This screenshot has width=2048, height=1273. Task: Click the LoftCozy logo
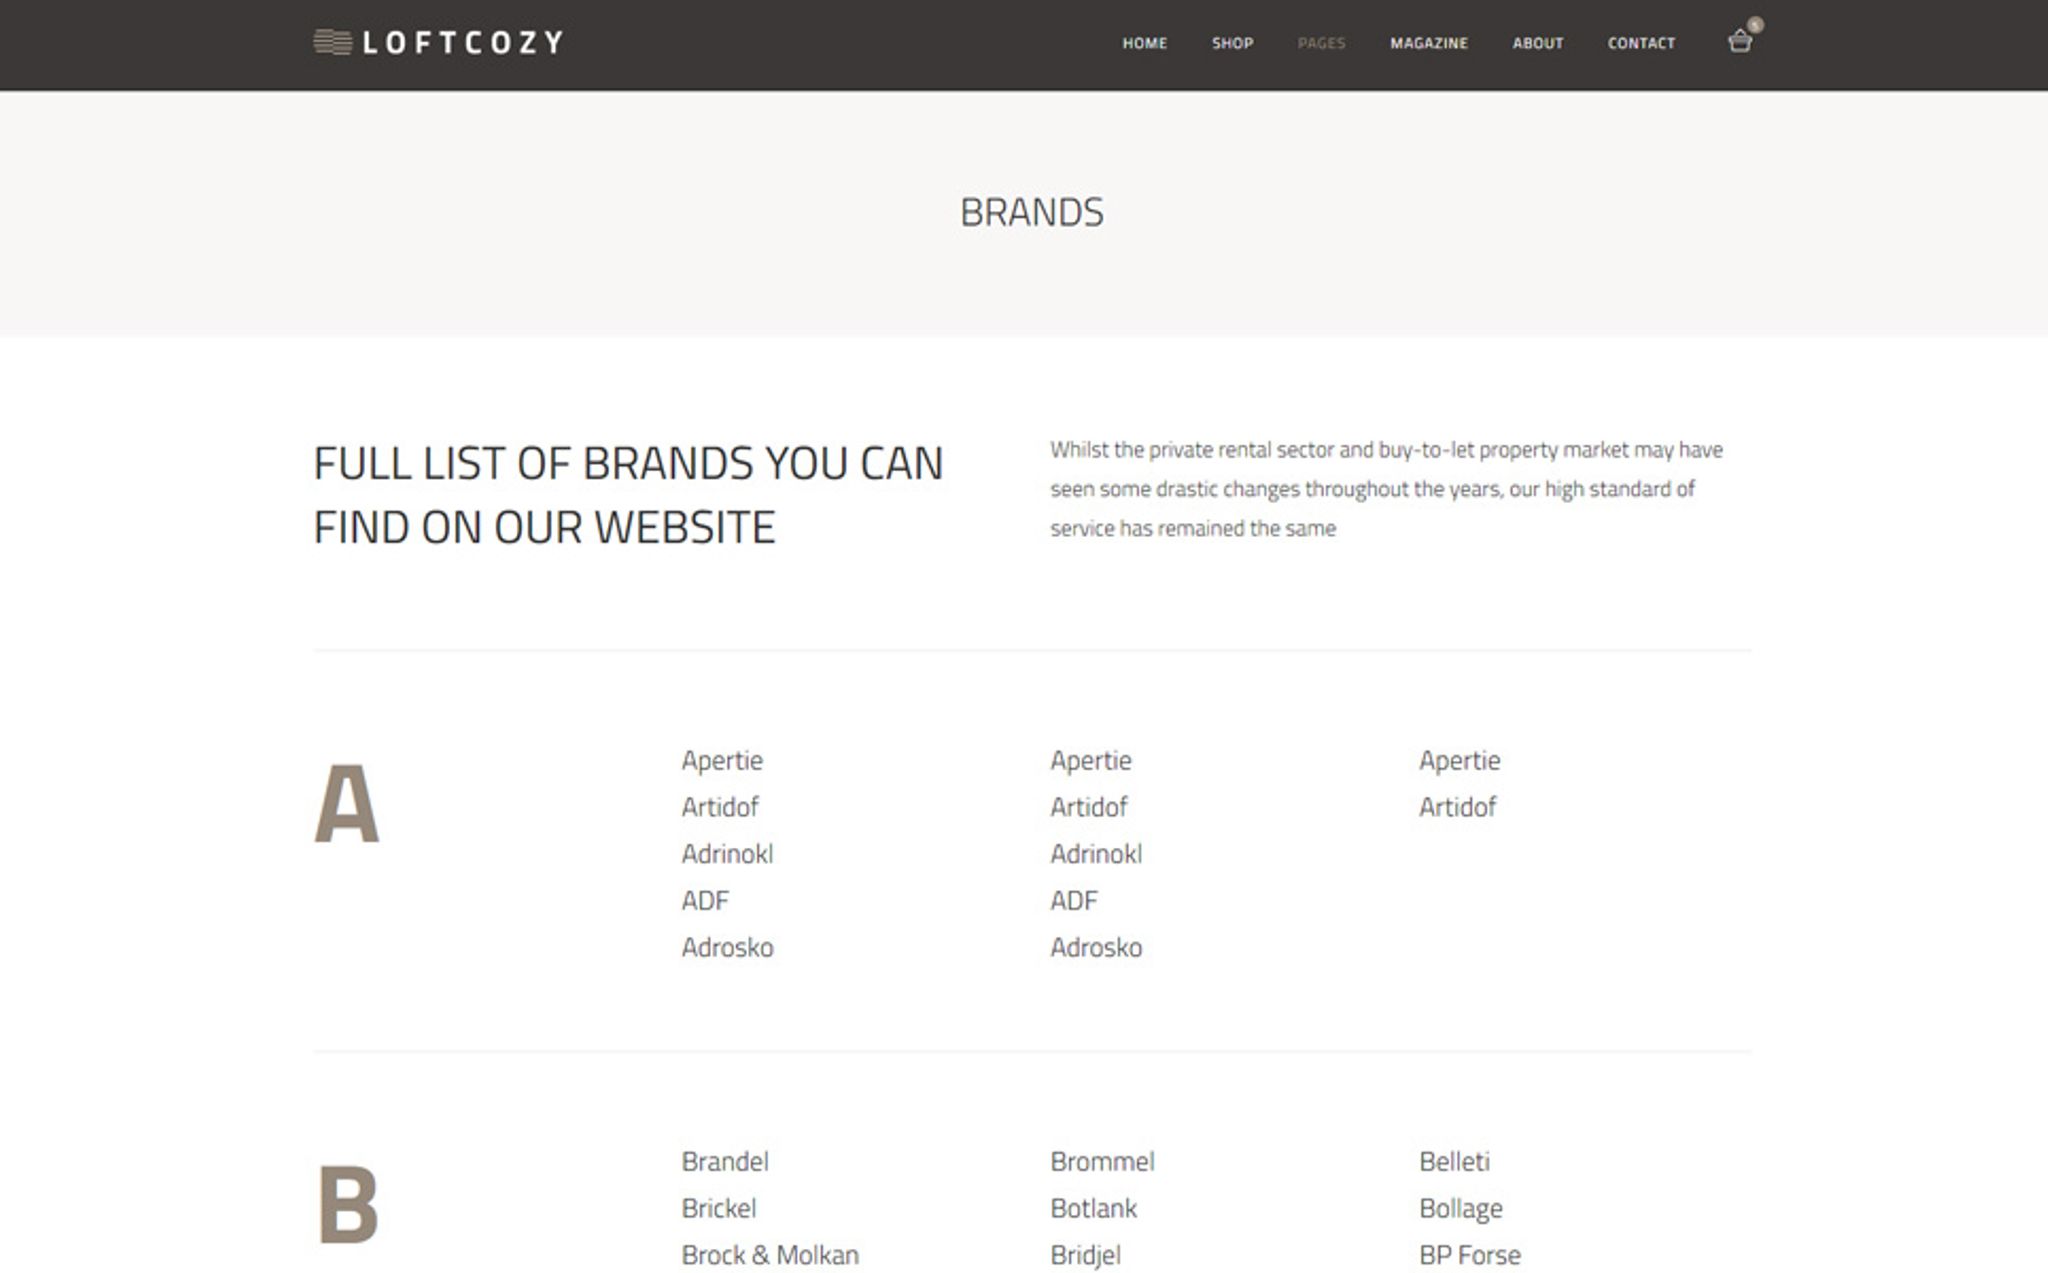coord(438,42)
